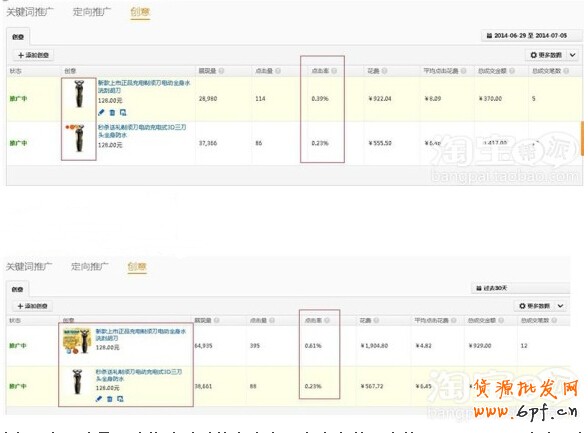Click the trash delete icon in bottom table

click(x=110, y=399)
